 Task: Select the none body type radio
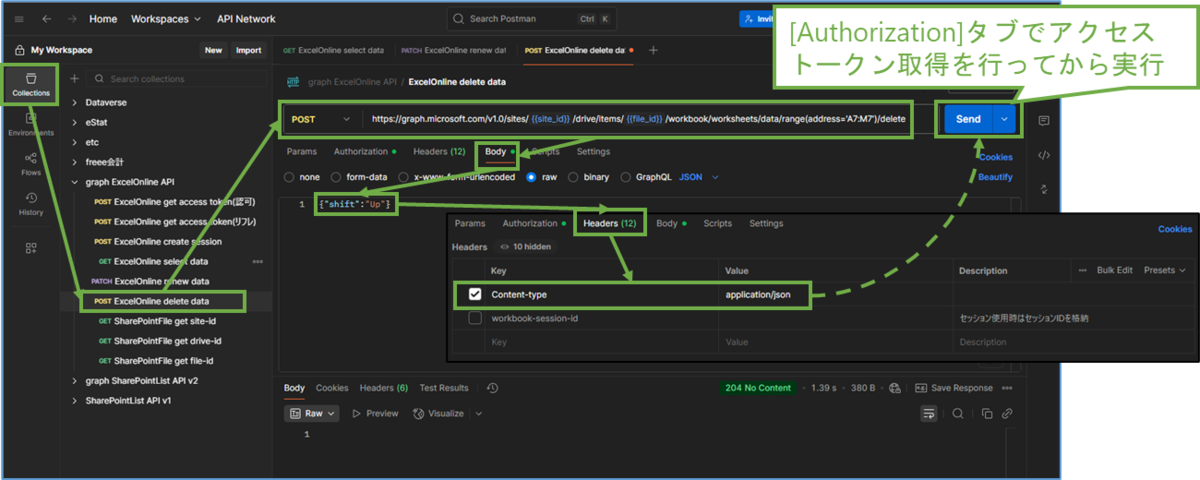click(290, 177)
